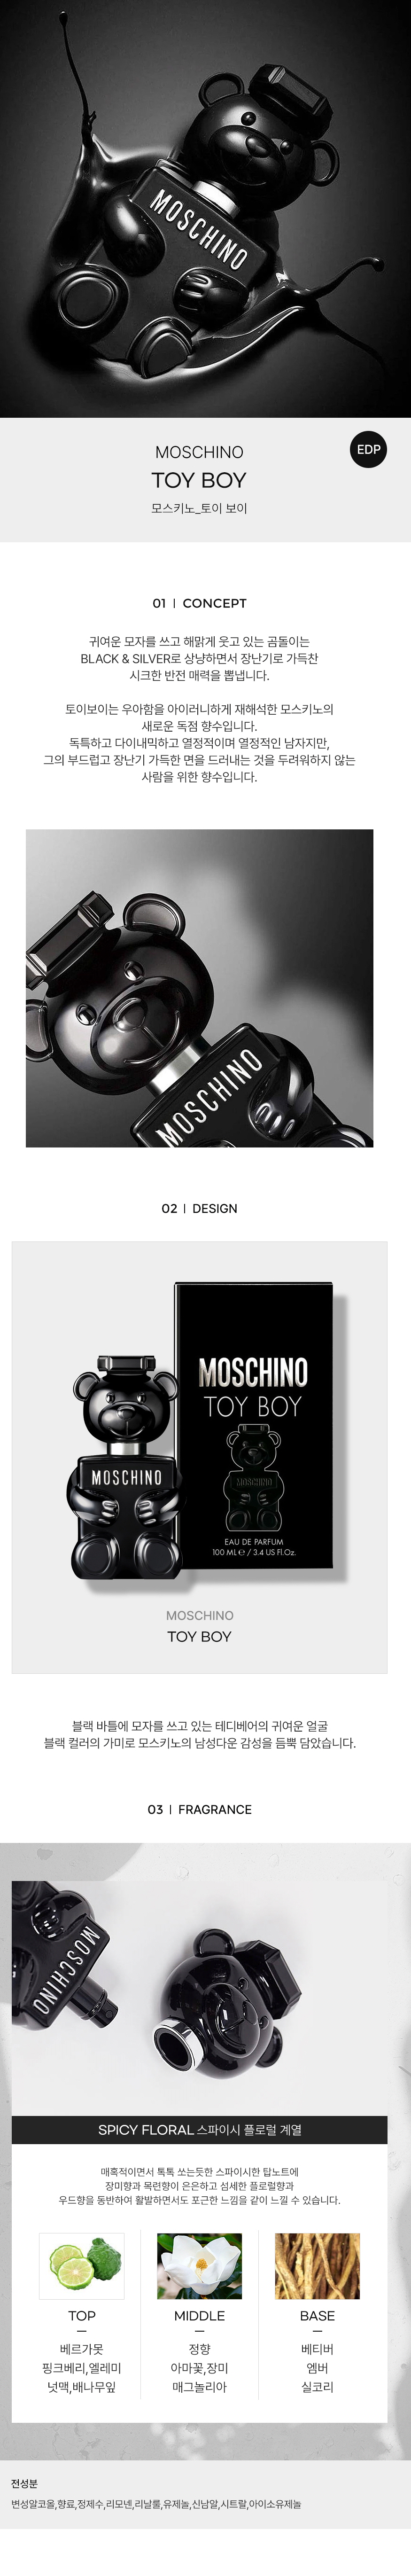Click the bergamot top note image

click(82, 2266)
